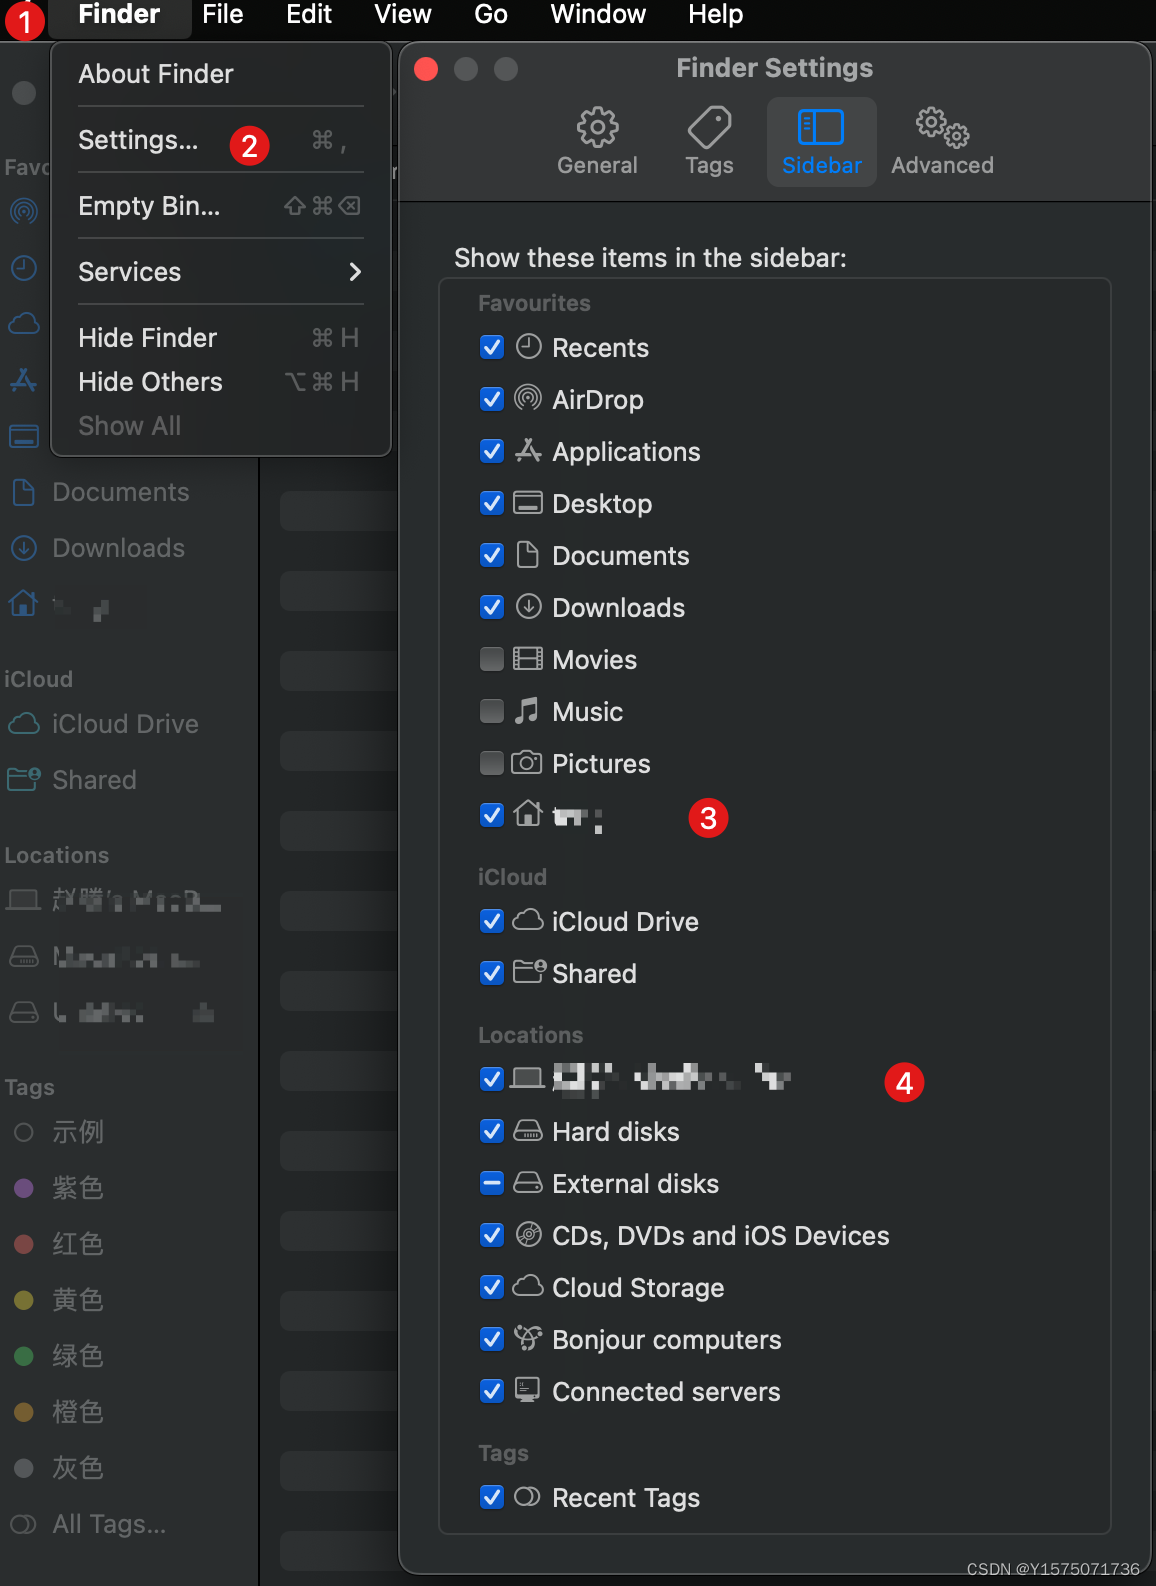Click the CDs, DVDs disc icon

[x=528, y=1234]
